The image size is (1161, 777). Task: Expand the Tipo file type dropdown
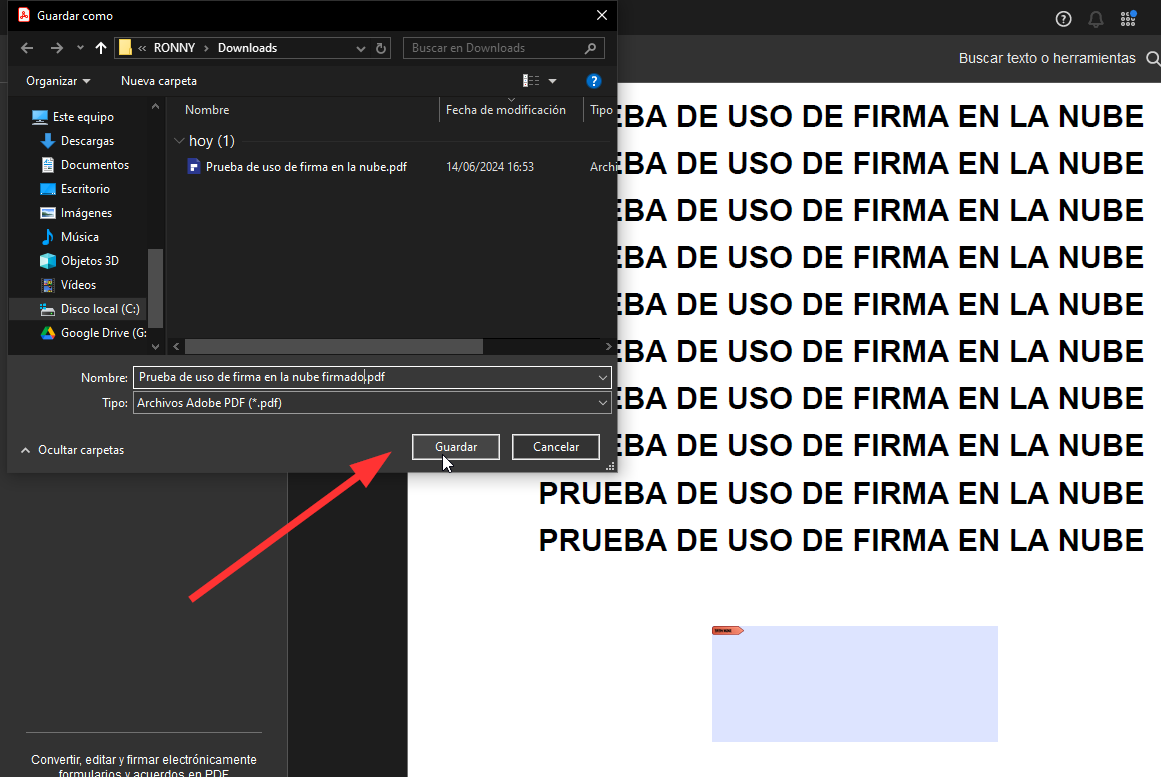click(602, 402)
